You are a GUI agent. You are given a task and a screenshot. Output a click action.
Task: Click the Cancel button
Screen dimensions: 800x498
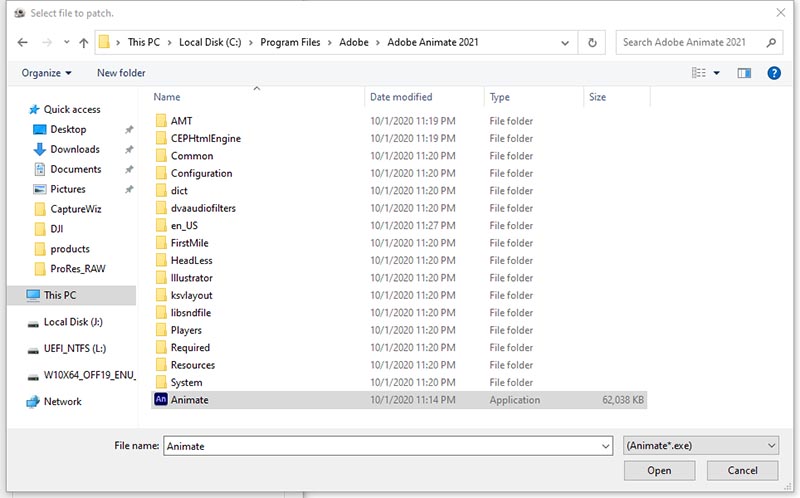coord(742,470)
